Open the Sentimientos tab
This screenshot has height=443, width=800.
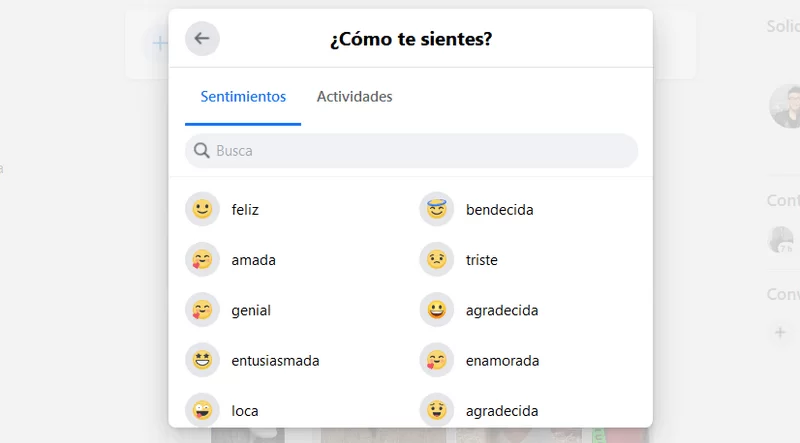pos(243,96)
